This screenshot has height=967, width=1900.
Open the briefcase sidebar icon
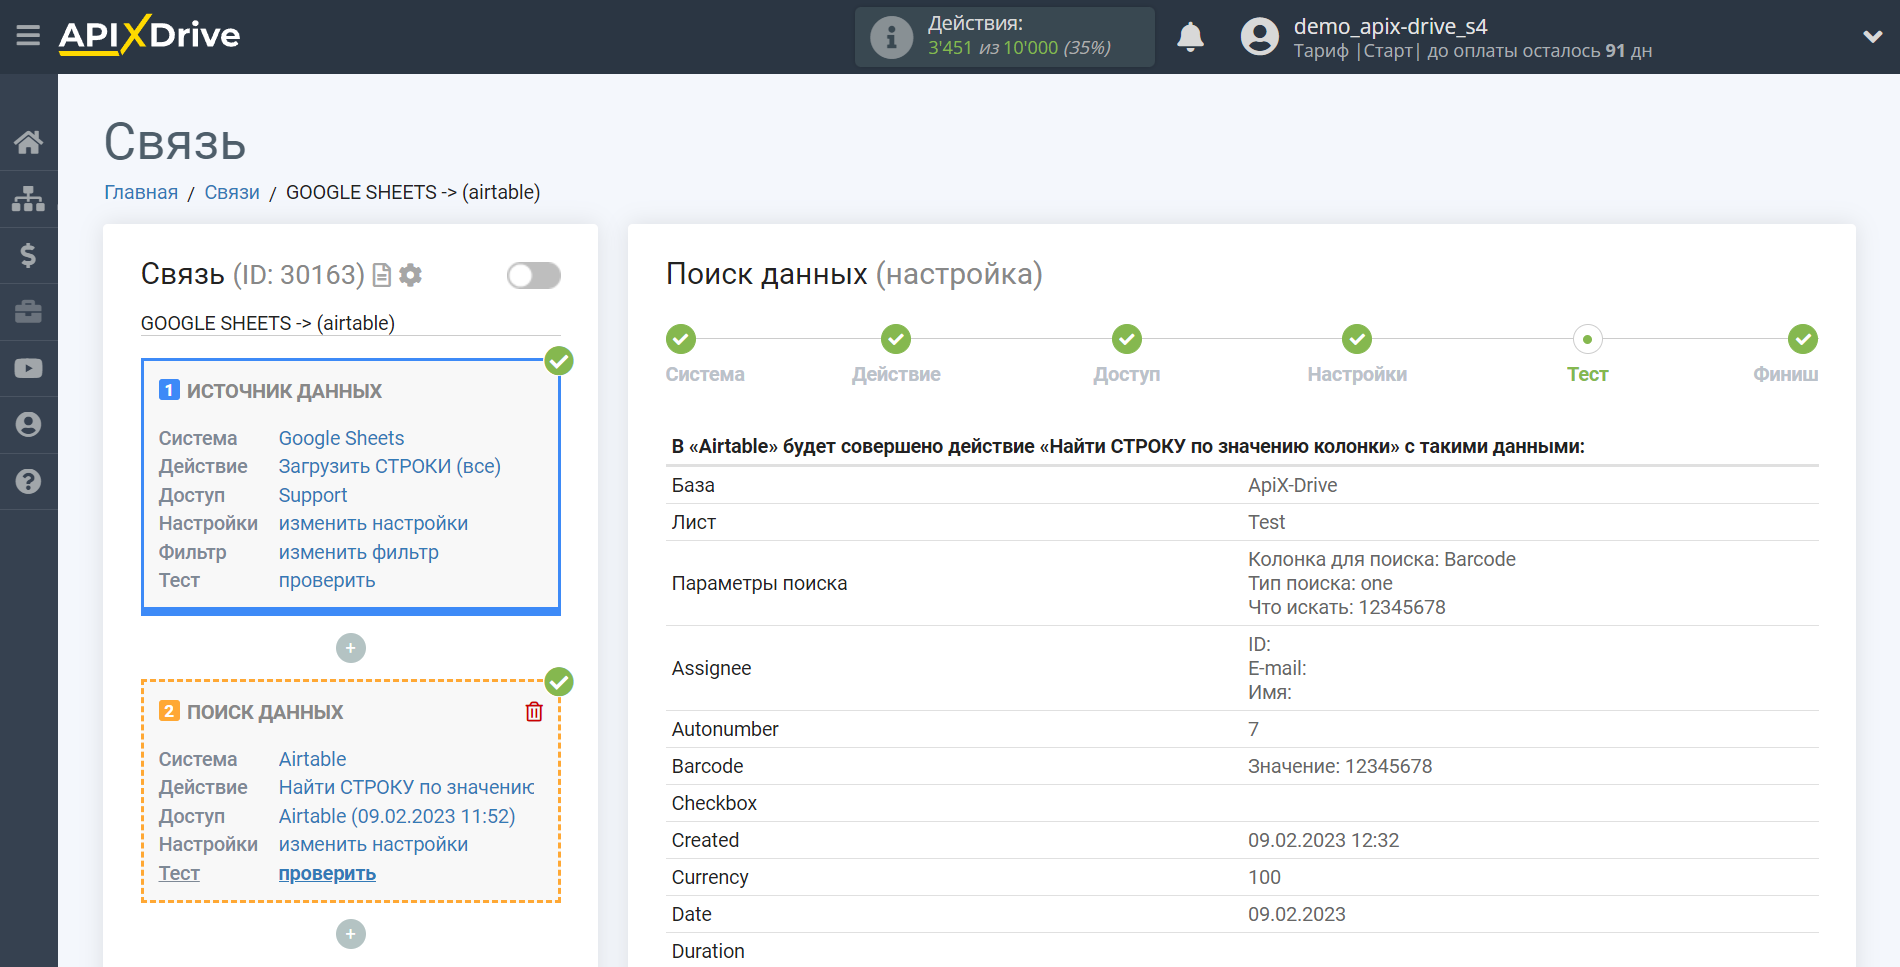[28, 312]
